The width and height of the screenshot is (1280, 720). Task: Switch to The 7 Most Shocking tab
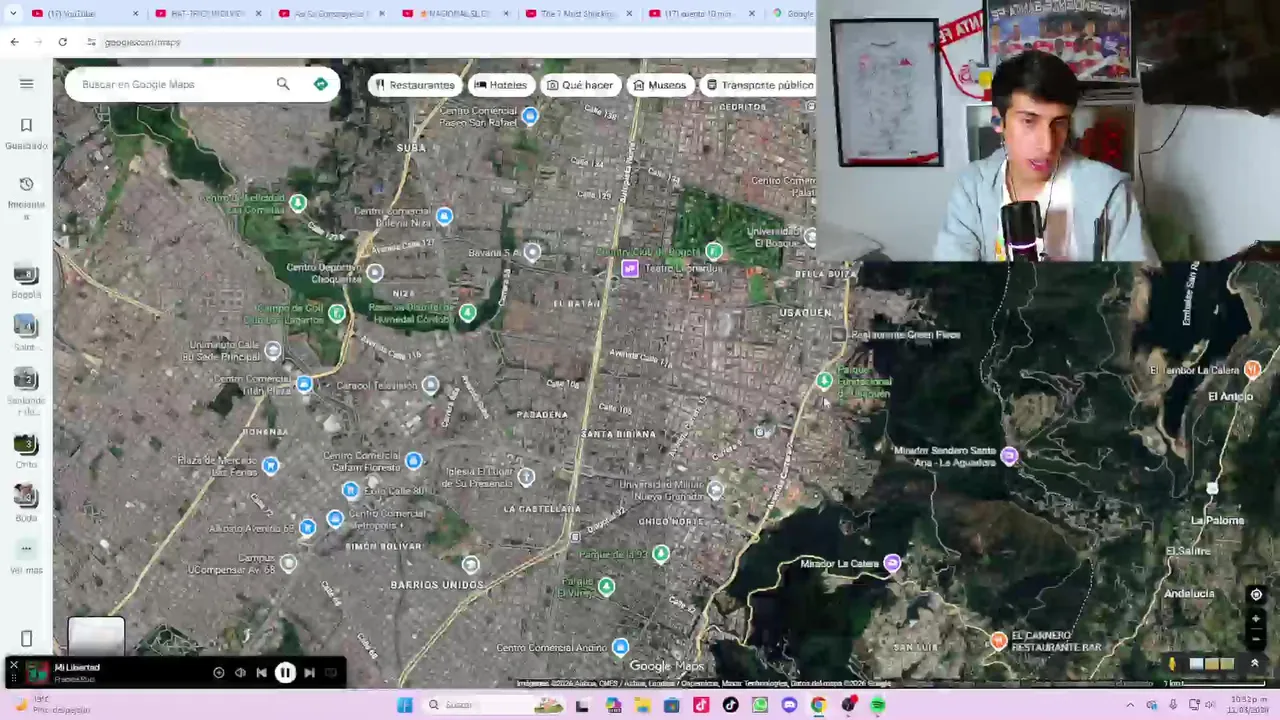(x=577, y=14)
